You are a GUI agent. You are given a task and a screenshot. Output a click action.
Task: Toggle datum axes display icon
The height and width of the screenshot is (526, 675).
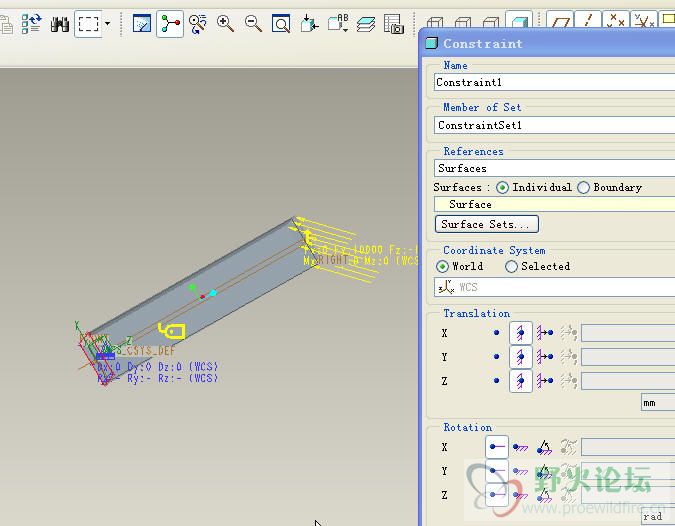tap(588, 20)
